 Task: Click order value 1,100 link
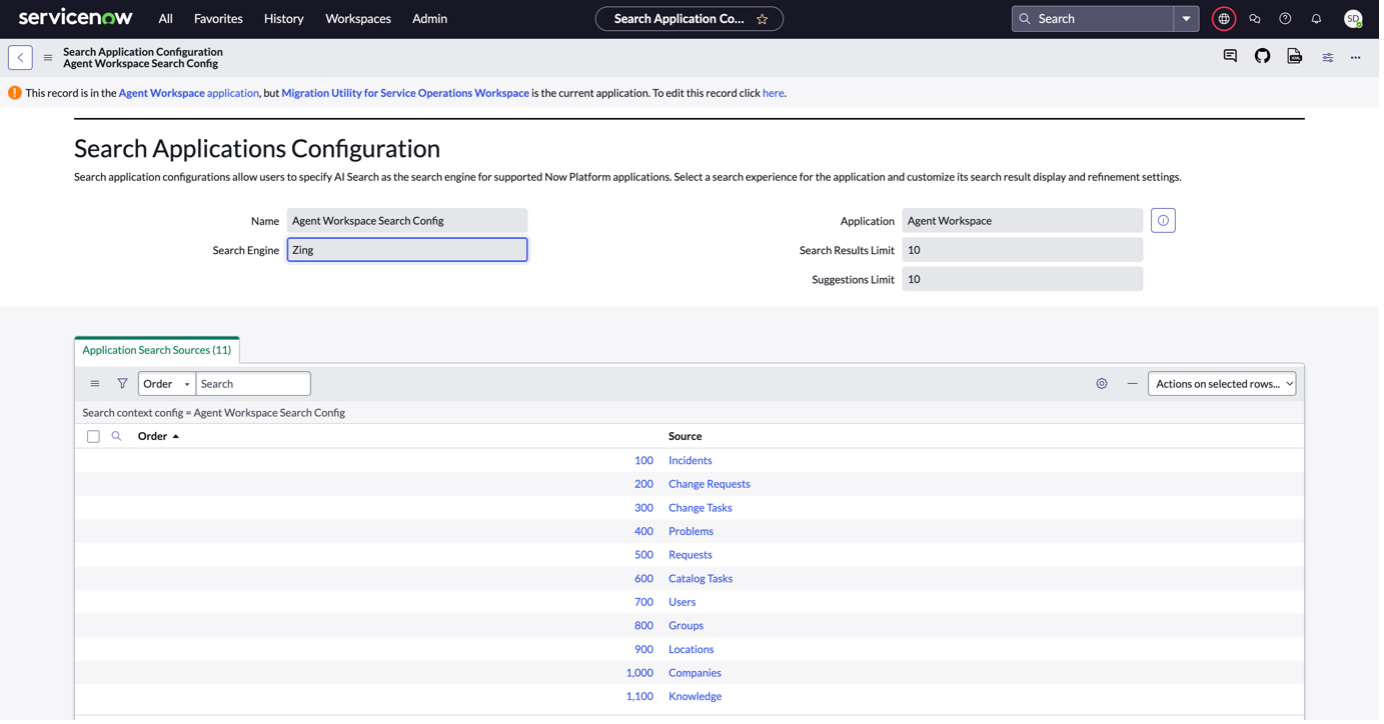click(642, 699)
